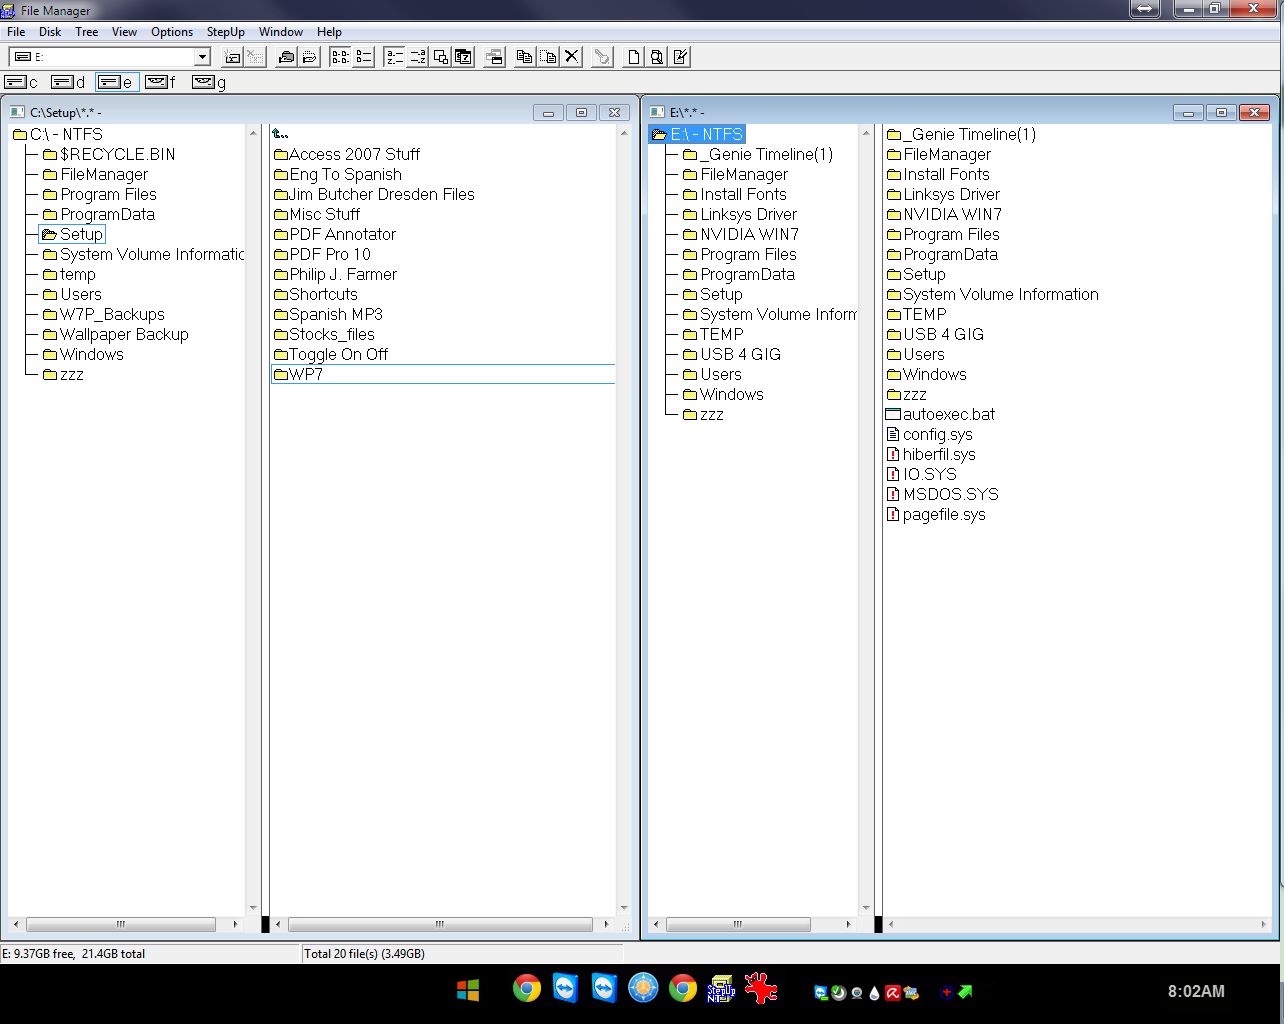Sort files by name (a-z icon)
Image resolution: width=1284 pixels, height=1024 pixels.
pos(394,57)
